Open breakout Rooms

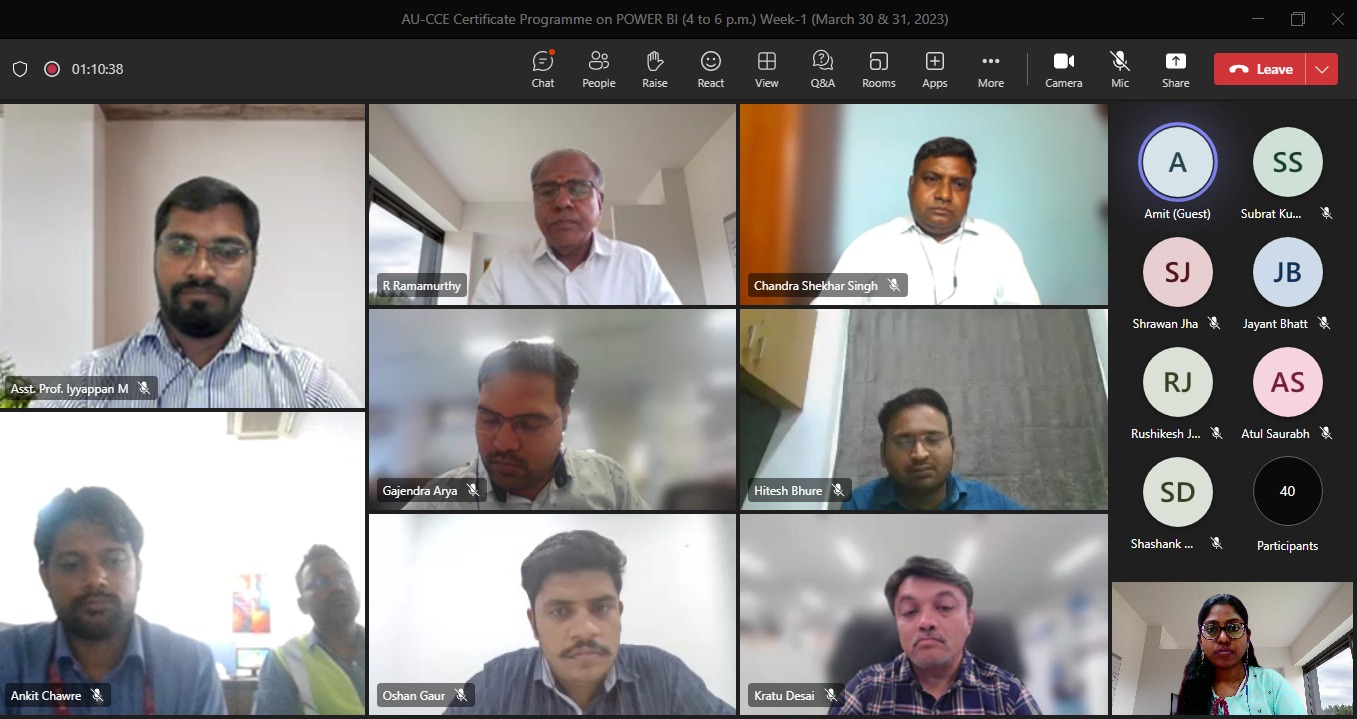pyautogui.click(x=879, y=69)
